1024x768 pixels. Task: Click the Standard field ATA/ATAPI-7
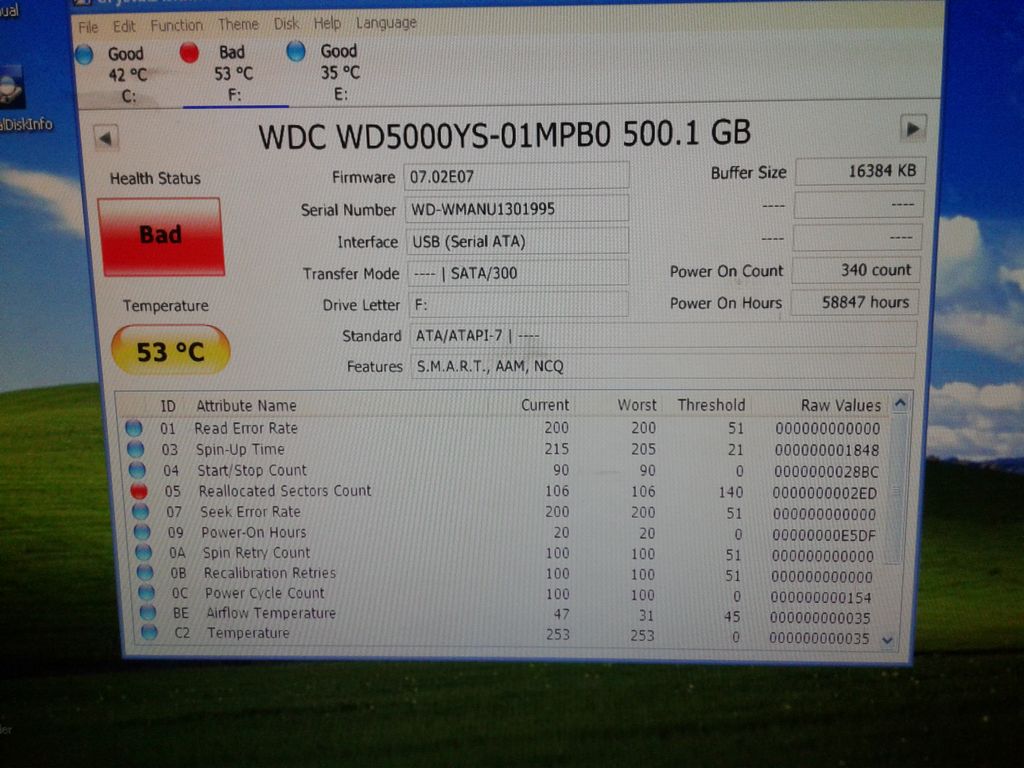(x=663, y=335)
